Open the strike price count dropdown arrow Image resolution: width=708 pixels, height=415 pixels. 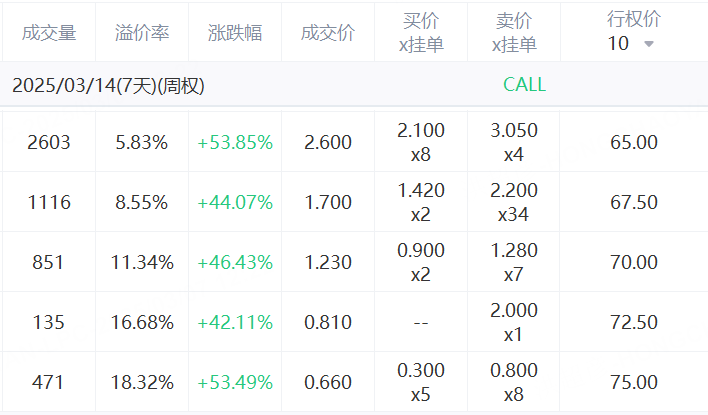[x=649, y=44]
